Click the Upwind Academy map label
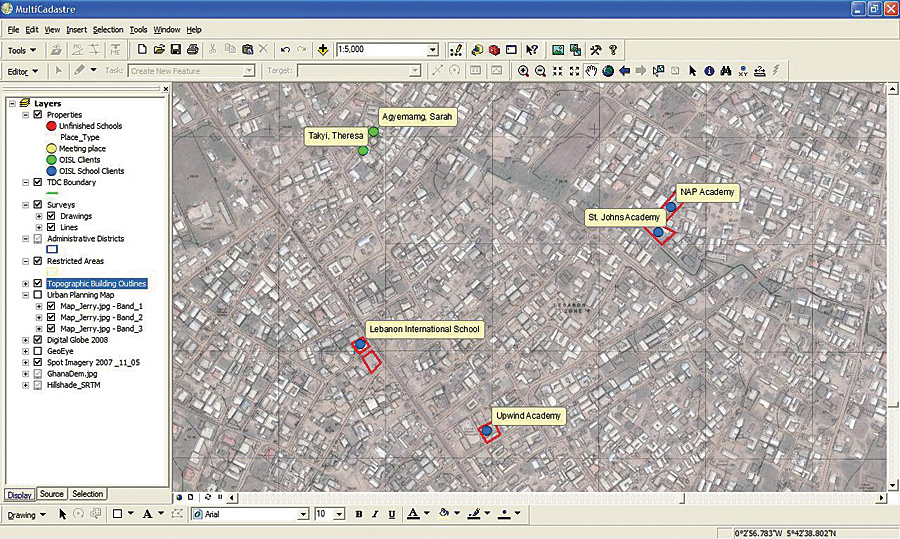 coord(529,416)
